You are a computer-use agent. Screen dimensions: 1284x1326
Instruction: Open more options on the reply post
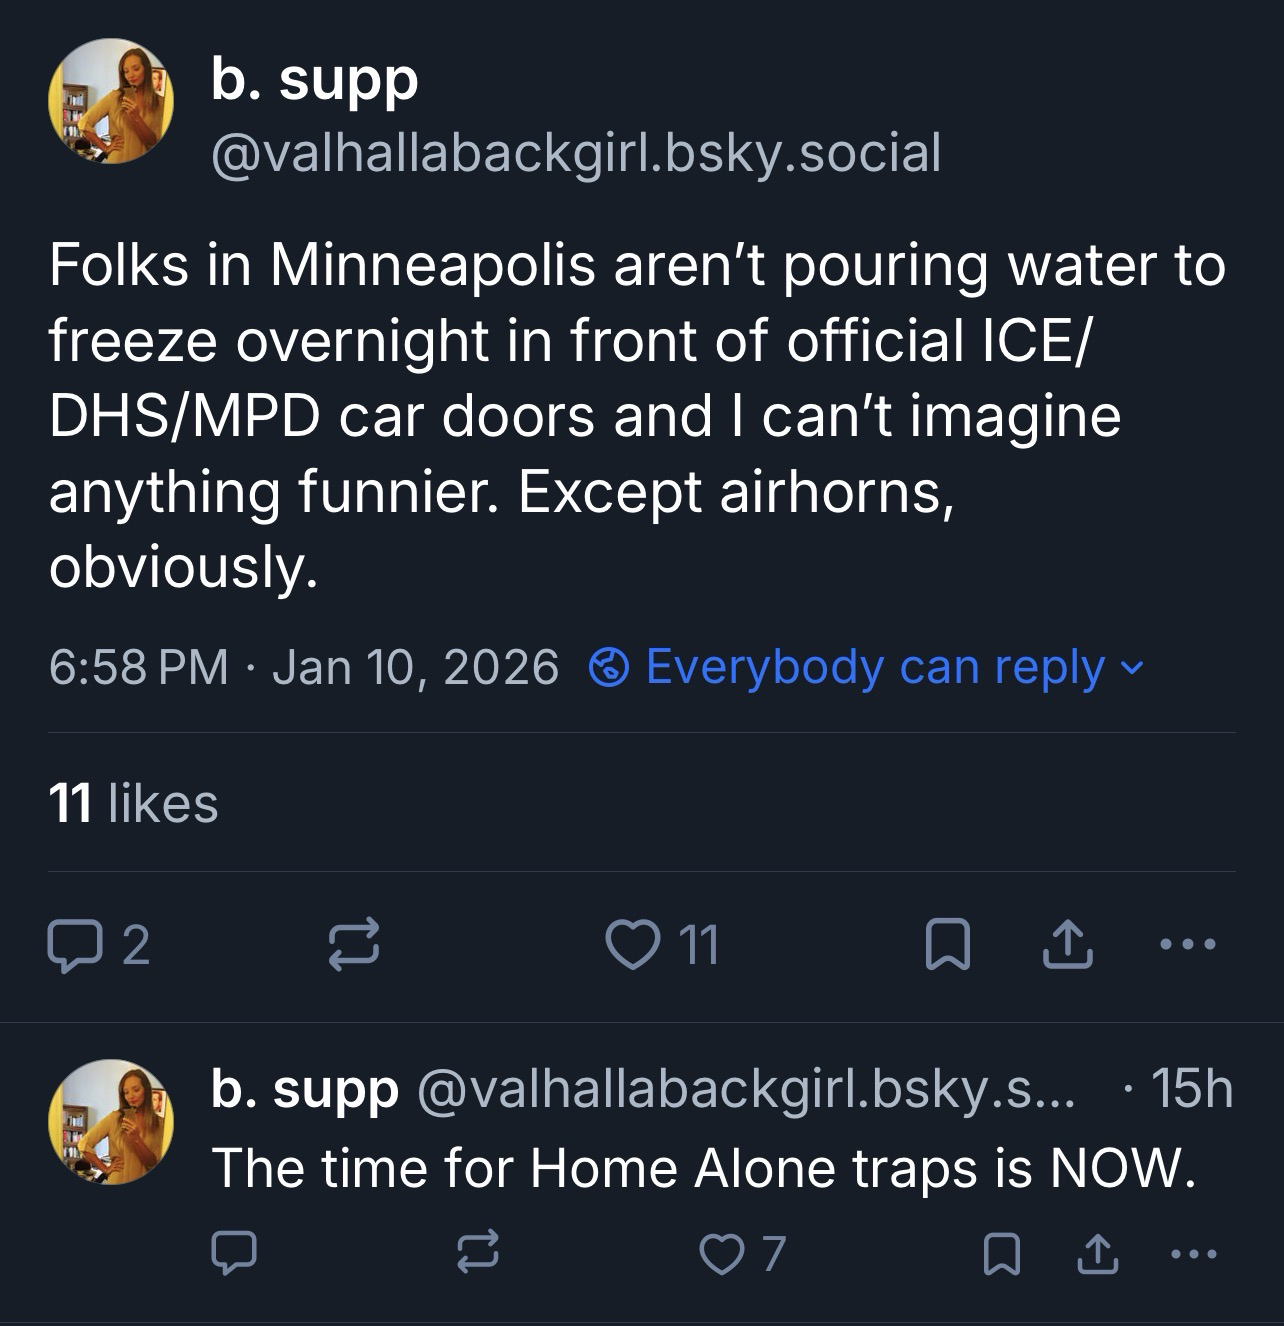(x=1194, y=1252)
